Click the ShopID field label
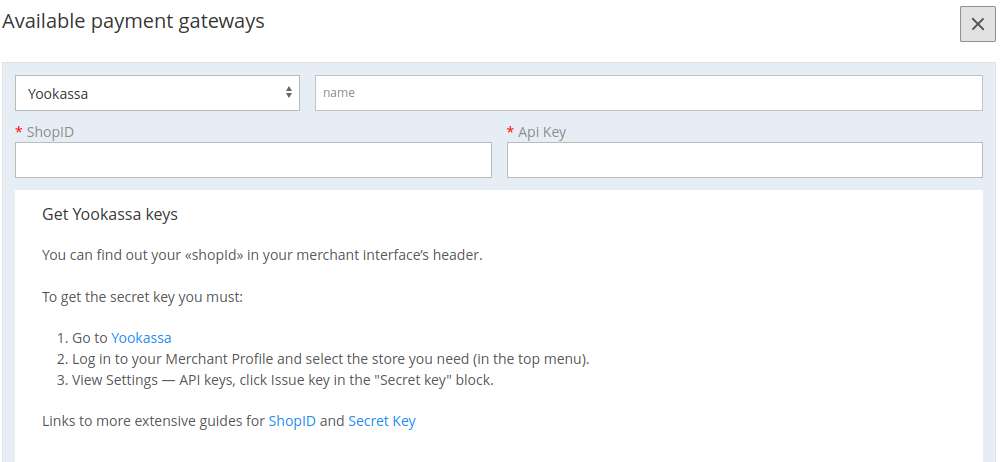The height and width of the screenshot is (462, 1001). click(50, 132)
